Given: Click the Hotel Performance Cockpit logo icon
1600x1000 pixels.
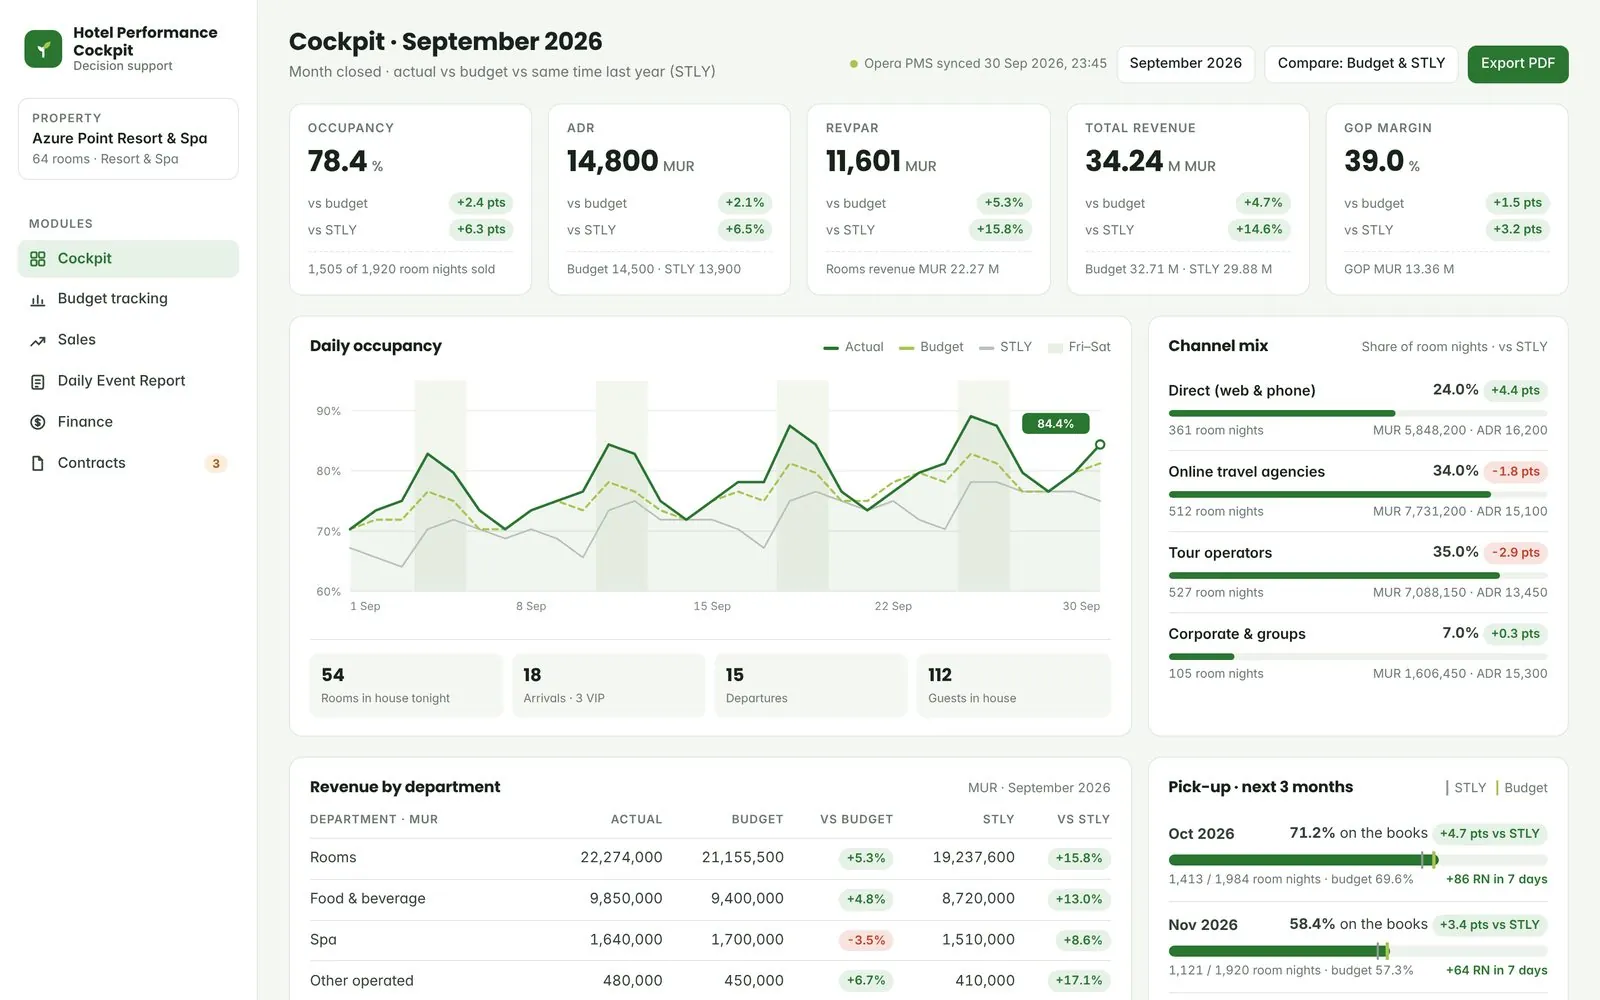Looking at the screenshot, I should click(x=43, y=48).
